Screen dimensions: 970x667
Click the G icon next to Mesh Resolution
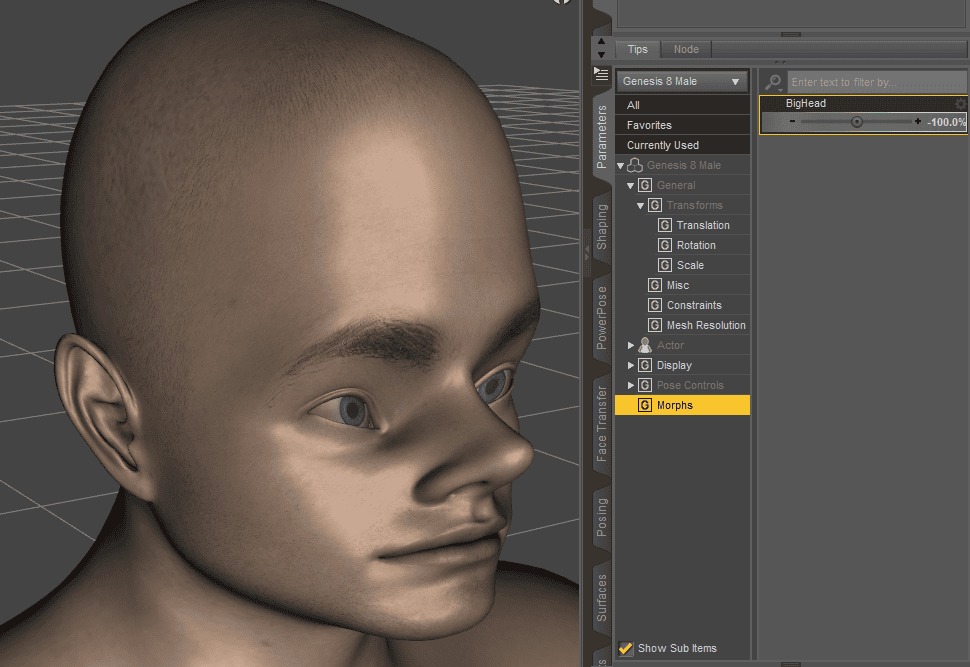pyautogui.click(x=653, y=325)
